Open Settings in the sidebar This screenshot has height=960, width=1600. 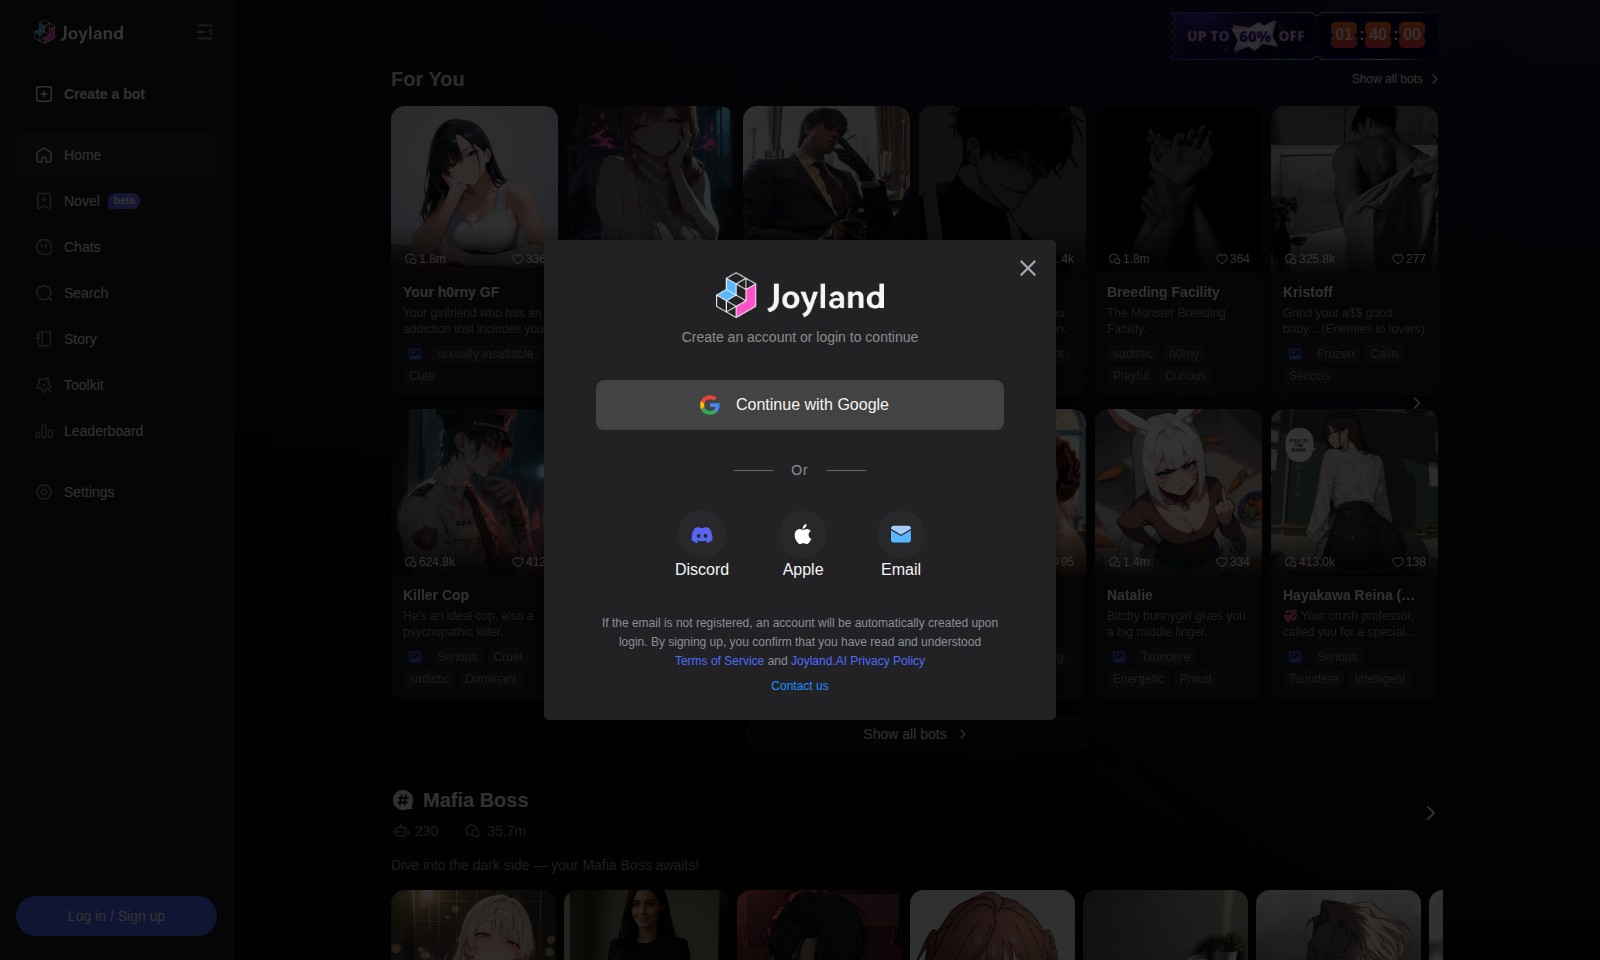[x=117, y=492]
